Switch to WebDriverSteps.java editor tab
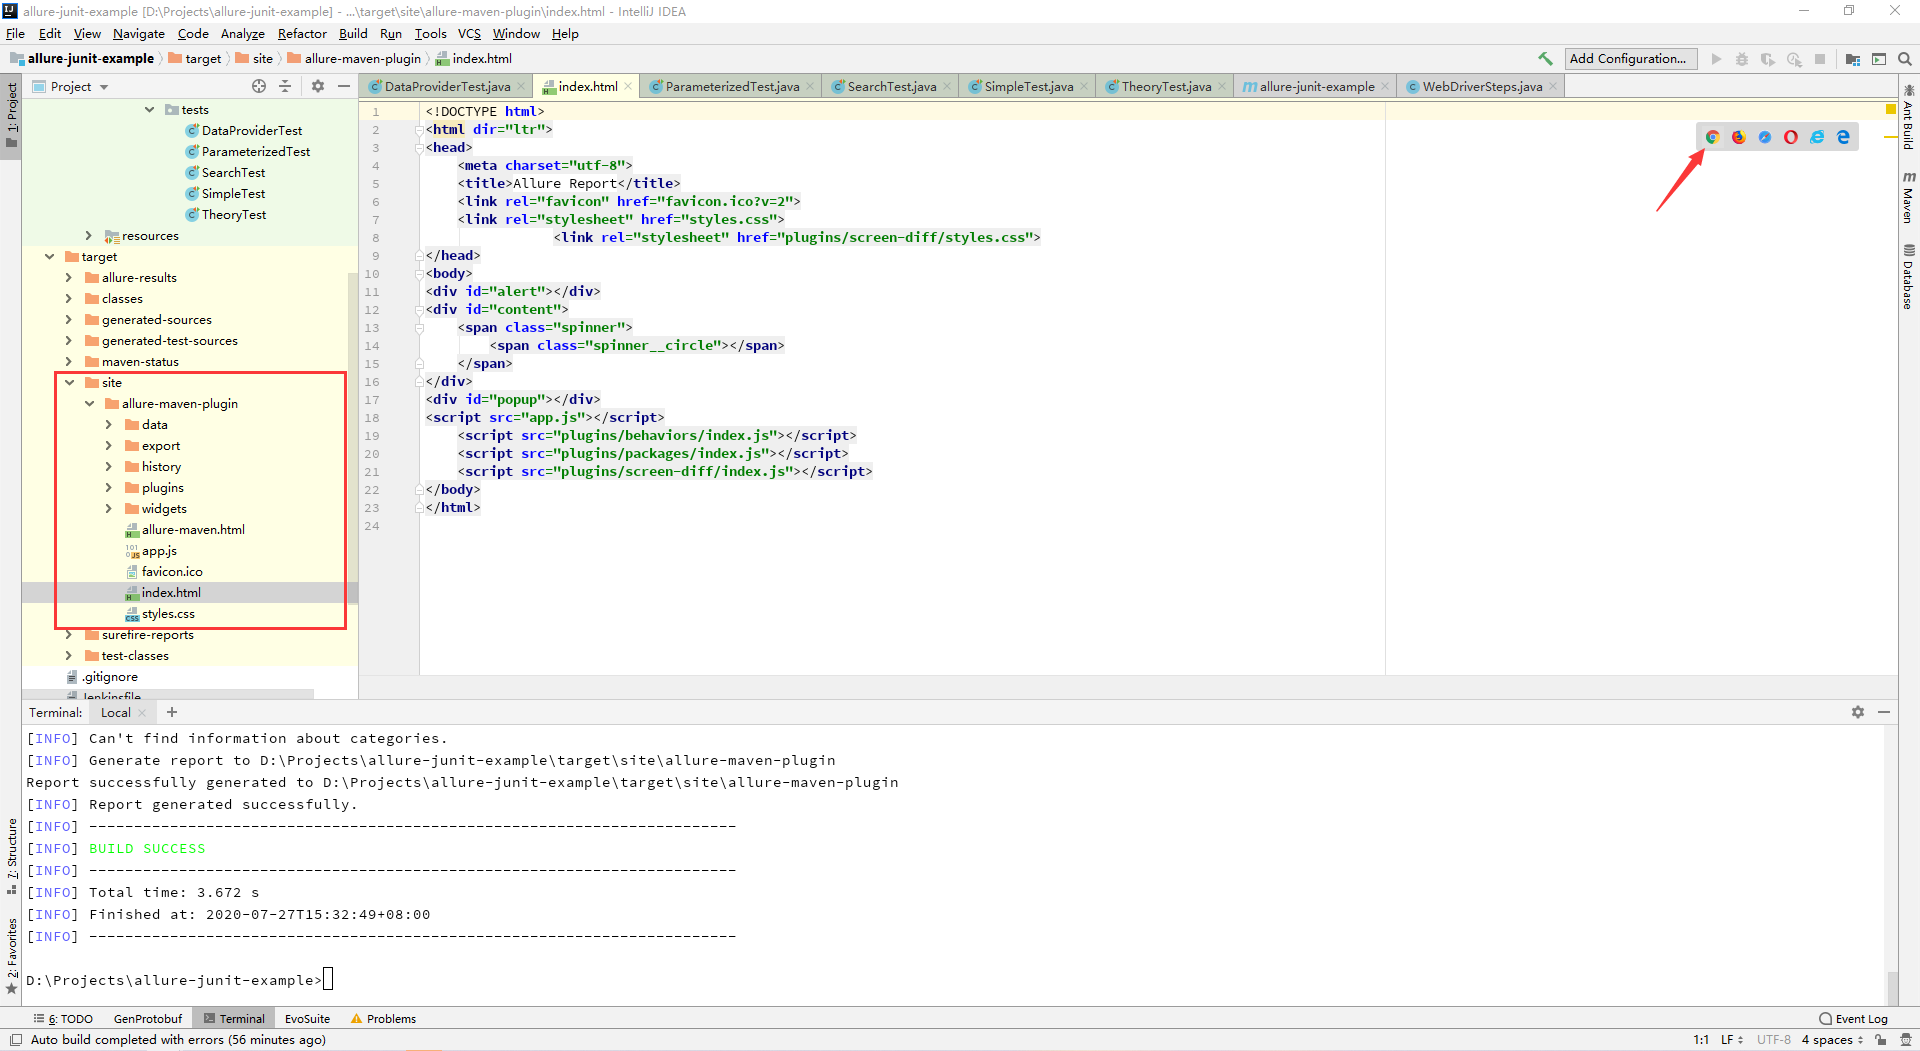This screenshot has width=1920, height=1051. point(1482,87)
